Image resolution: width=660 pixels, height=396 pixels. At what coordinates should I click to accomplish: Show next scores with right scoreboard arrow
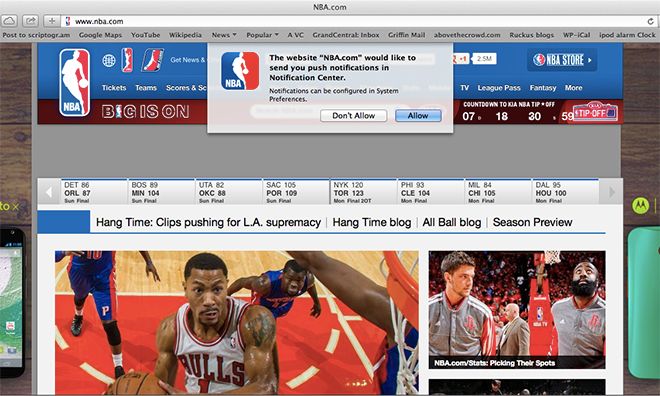(611, 192)
